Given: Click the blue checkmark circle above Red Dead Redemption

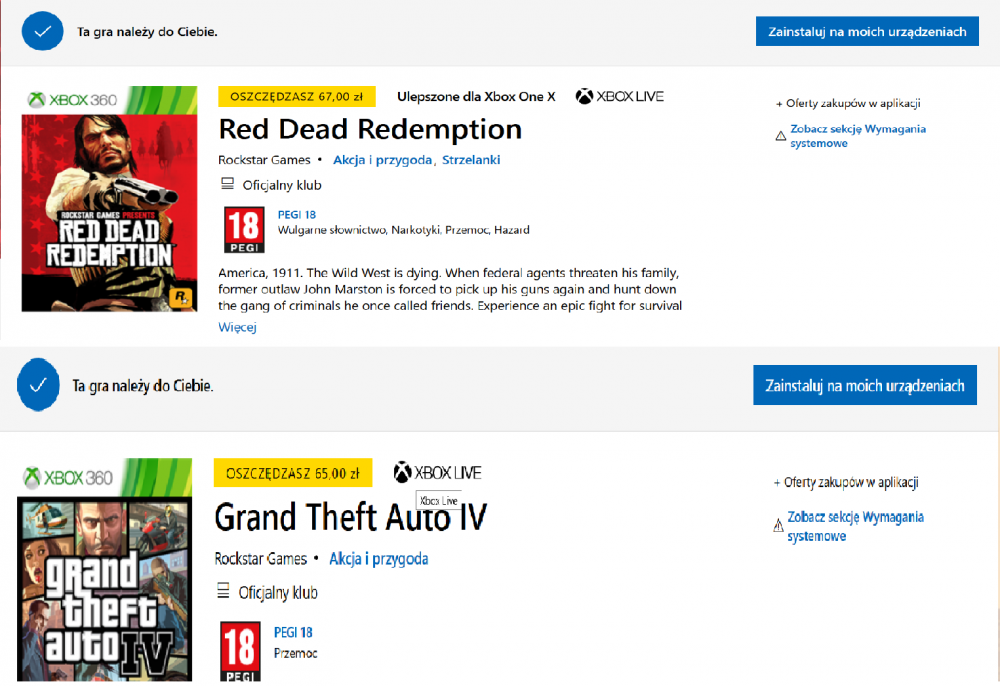Looking at the screenshot, I should pyautogui.click(x=42, y=31).
